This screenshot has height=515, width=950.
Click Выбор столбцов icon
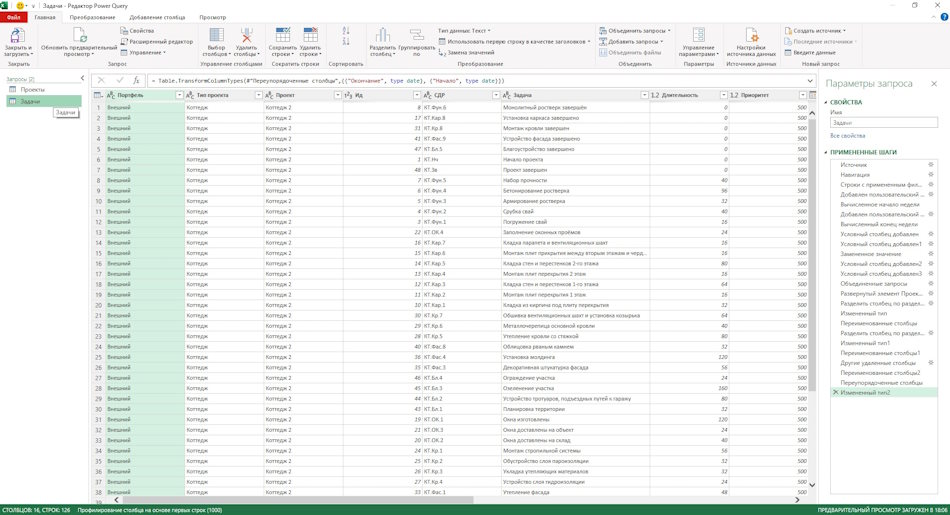[x=216, y=35]
